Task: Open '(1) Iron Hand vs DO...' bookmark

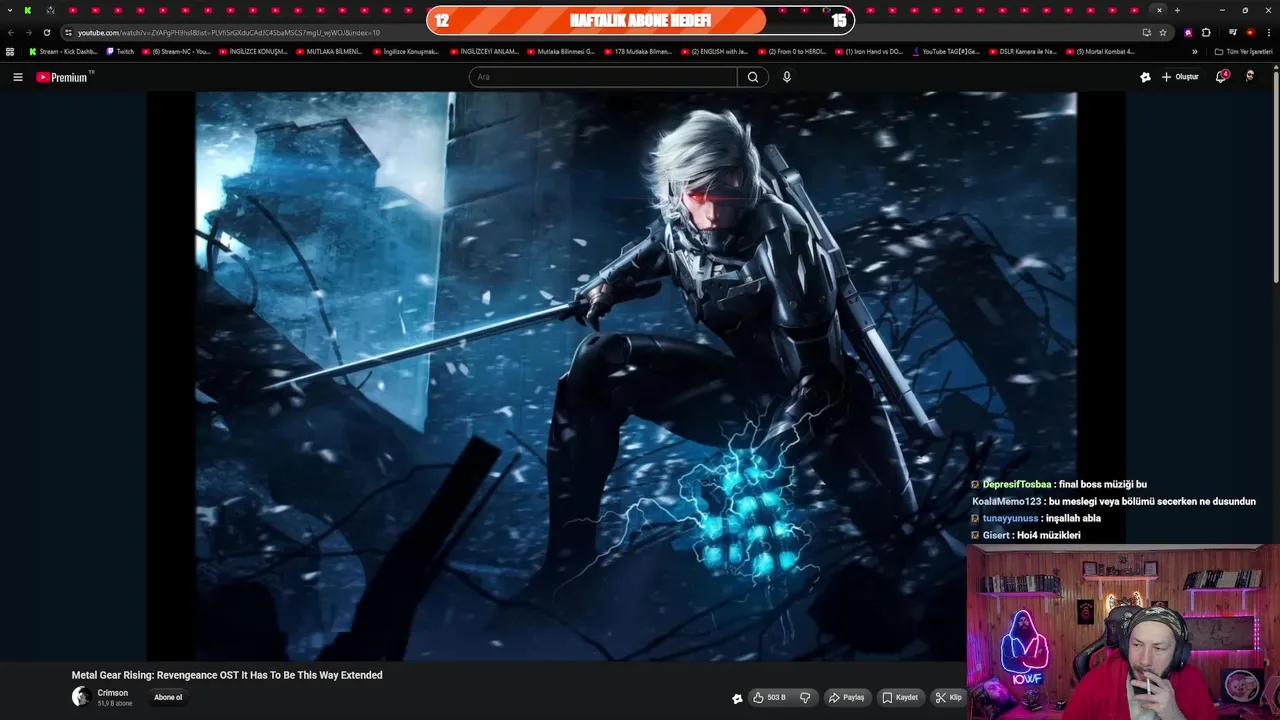Action: point(868,51)
